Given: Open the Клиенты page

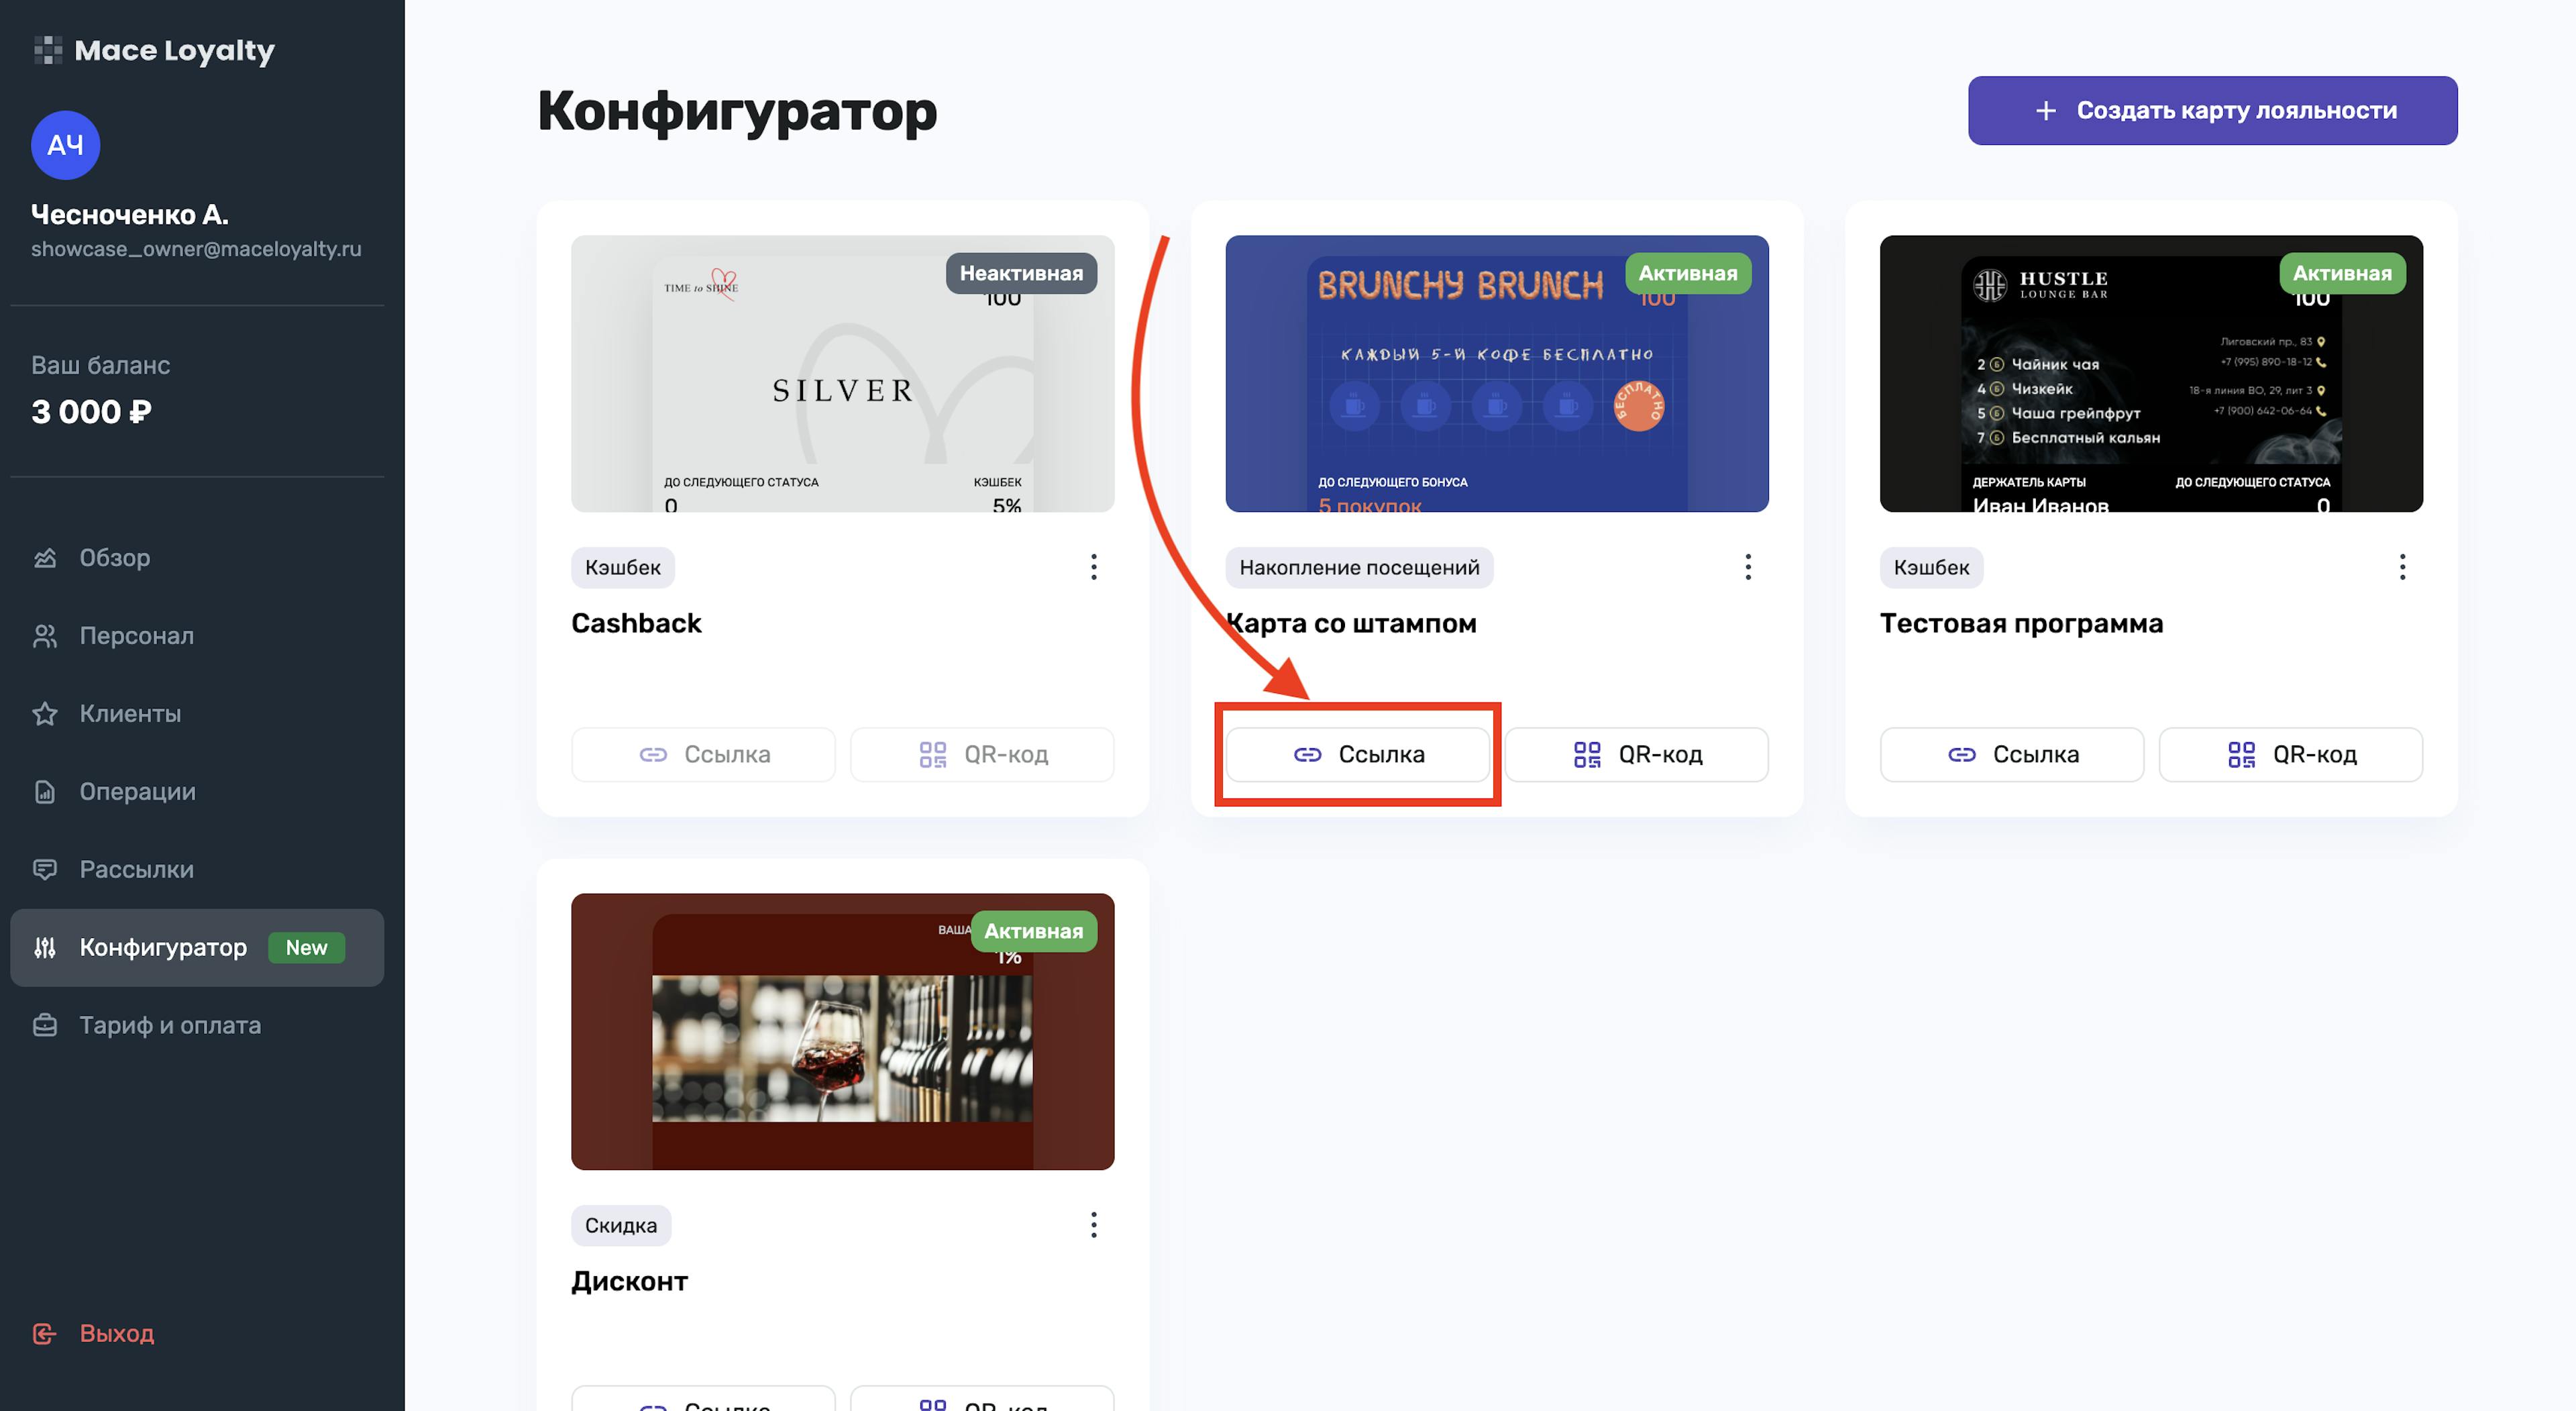Looking at the screenshot, I should (197, 713).
